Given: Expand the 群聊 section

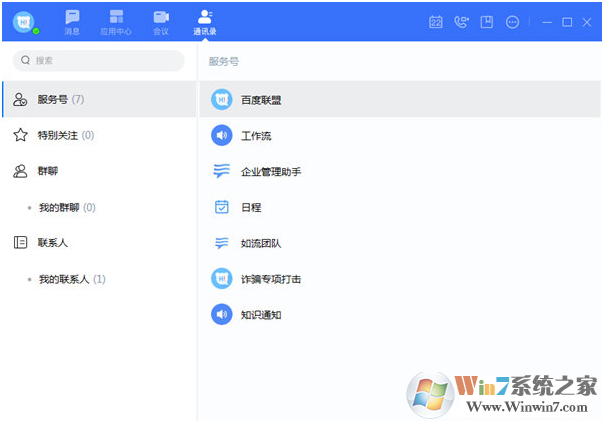Looking at the screenshot, I should 99,171.
